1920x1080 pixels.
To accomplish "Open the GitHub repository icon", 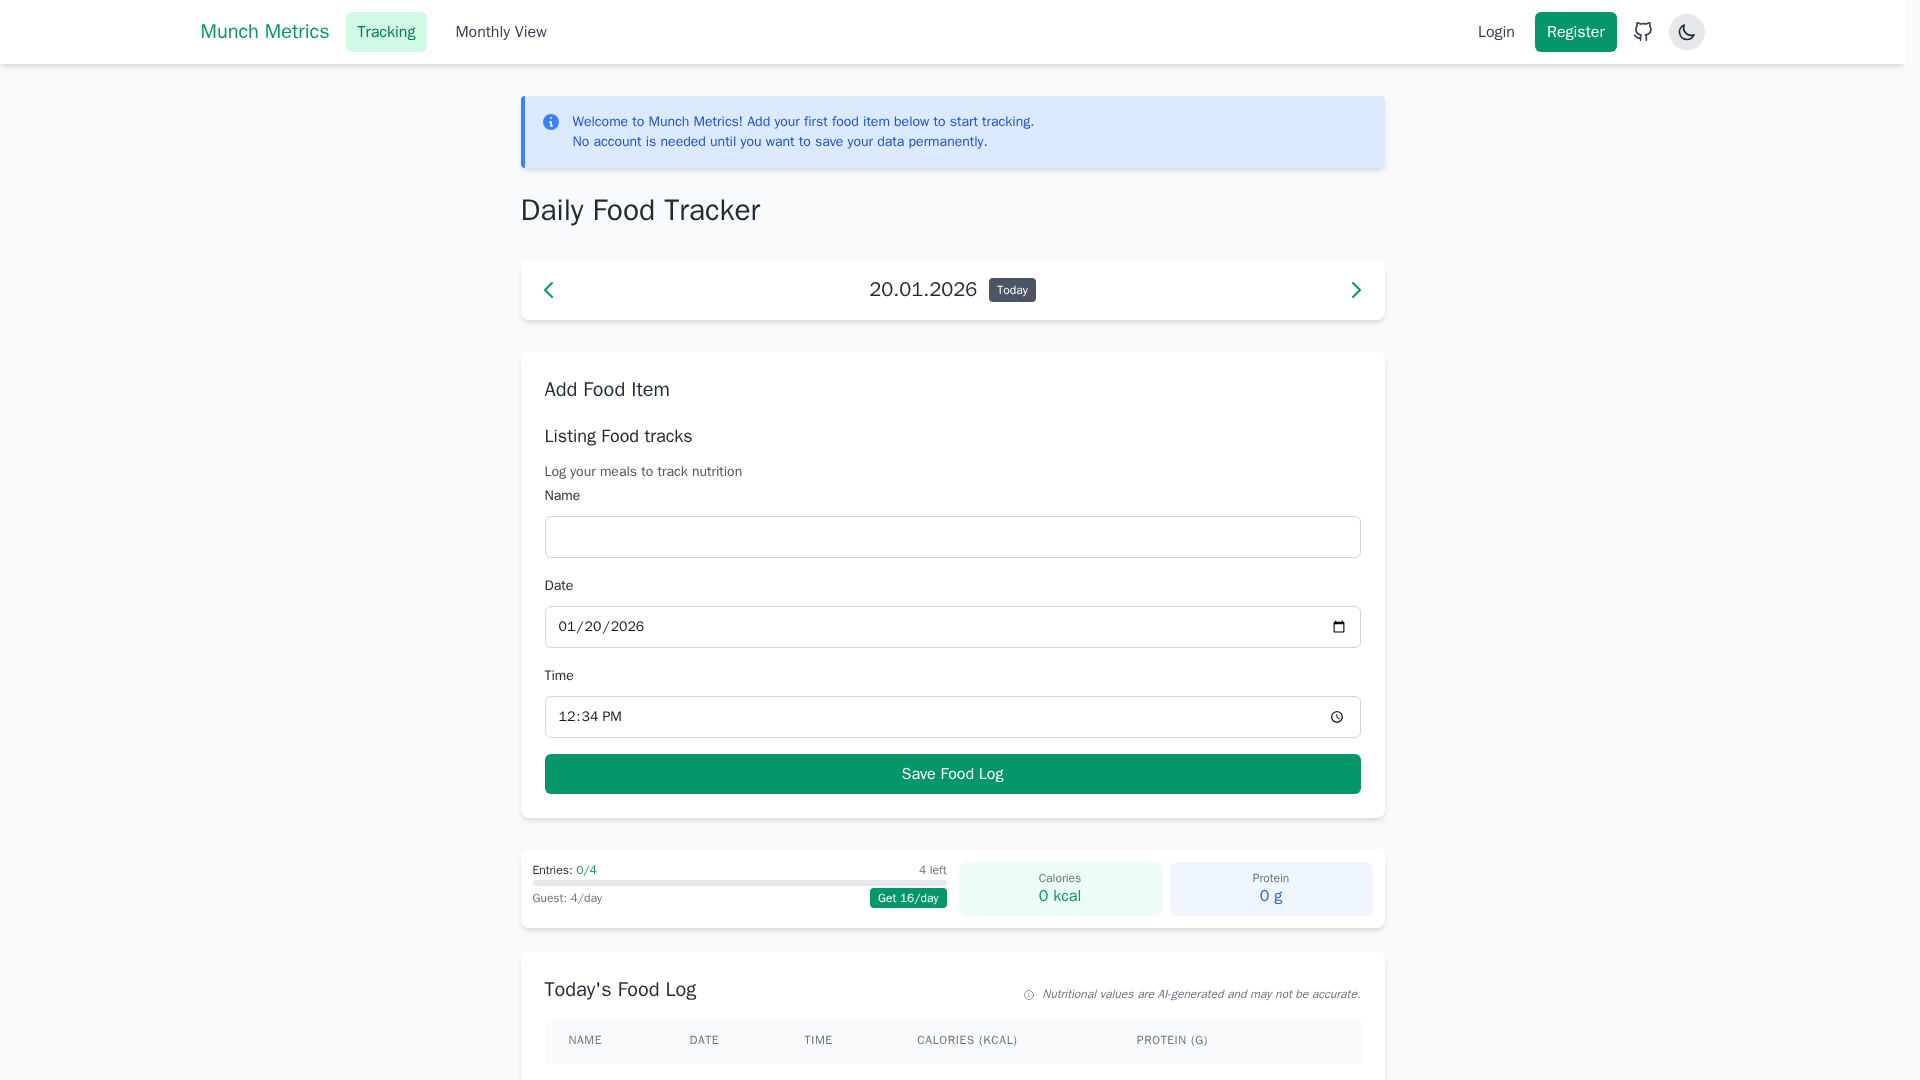I will [x=1642, y=32].
